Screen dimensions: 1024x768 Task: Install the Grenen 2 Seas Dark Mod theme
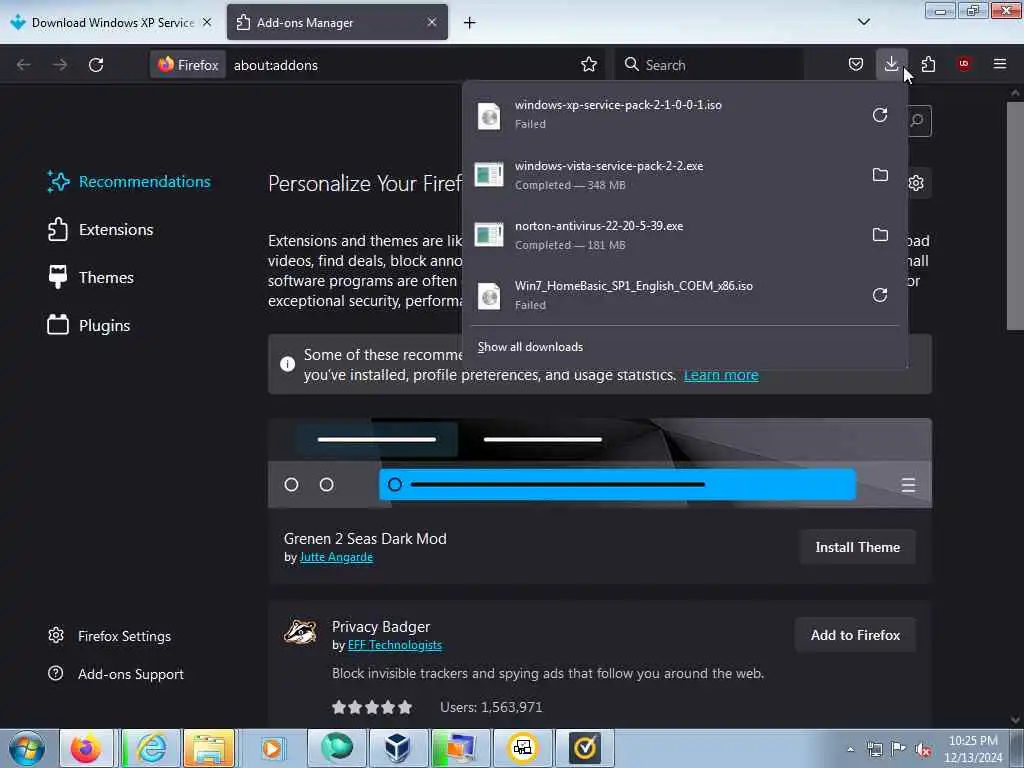pyautogui.click(x=857, y=547)
